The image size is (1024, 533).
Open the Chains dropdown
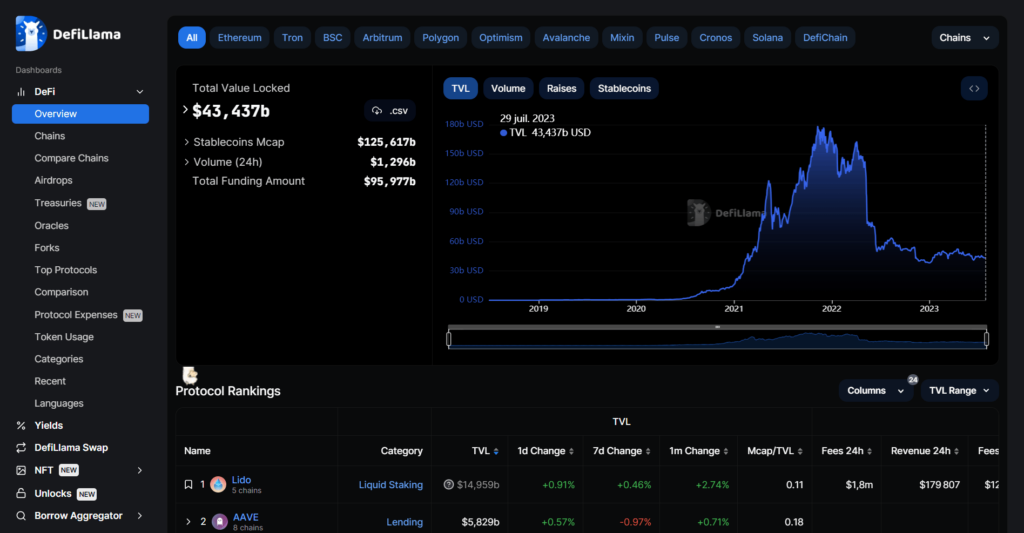(x=965, y=38)
